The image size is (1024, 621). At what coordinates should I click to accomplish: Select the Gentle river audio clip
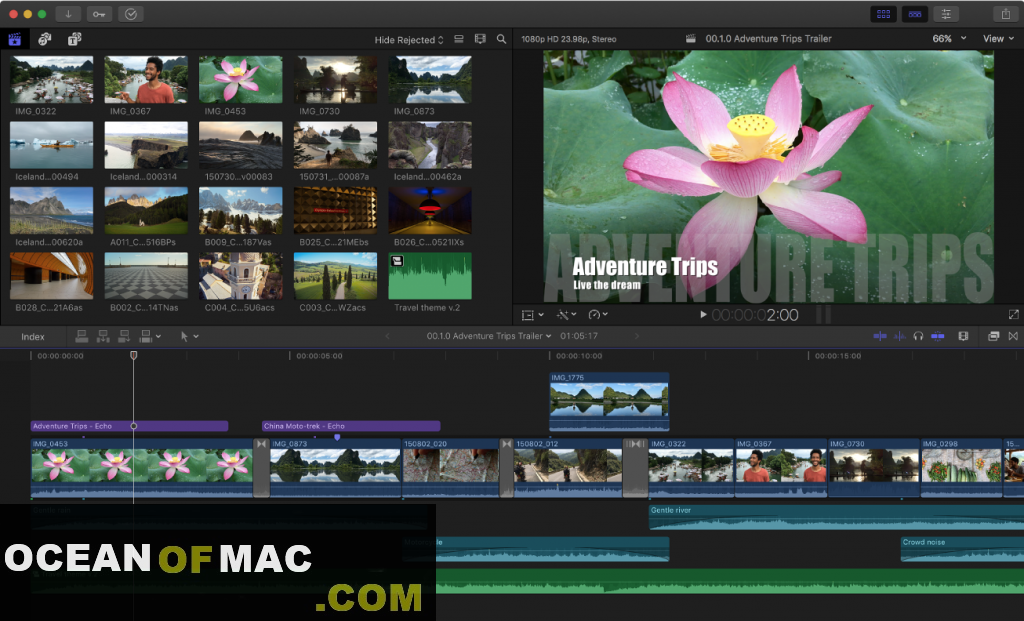coord(800,517)
